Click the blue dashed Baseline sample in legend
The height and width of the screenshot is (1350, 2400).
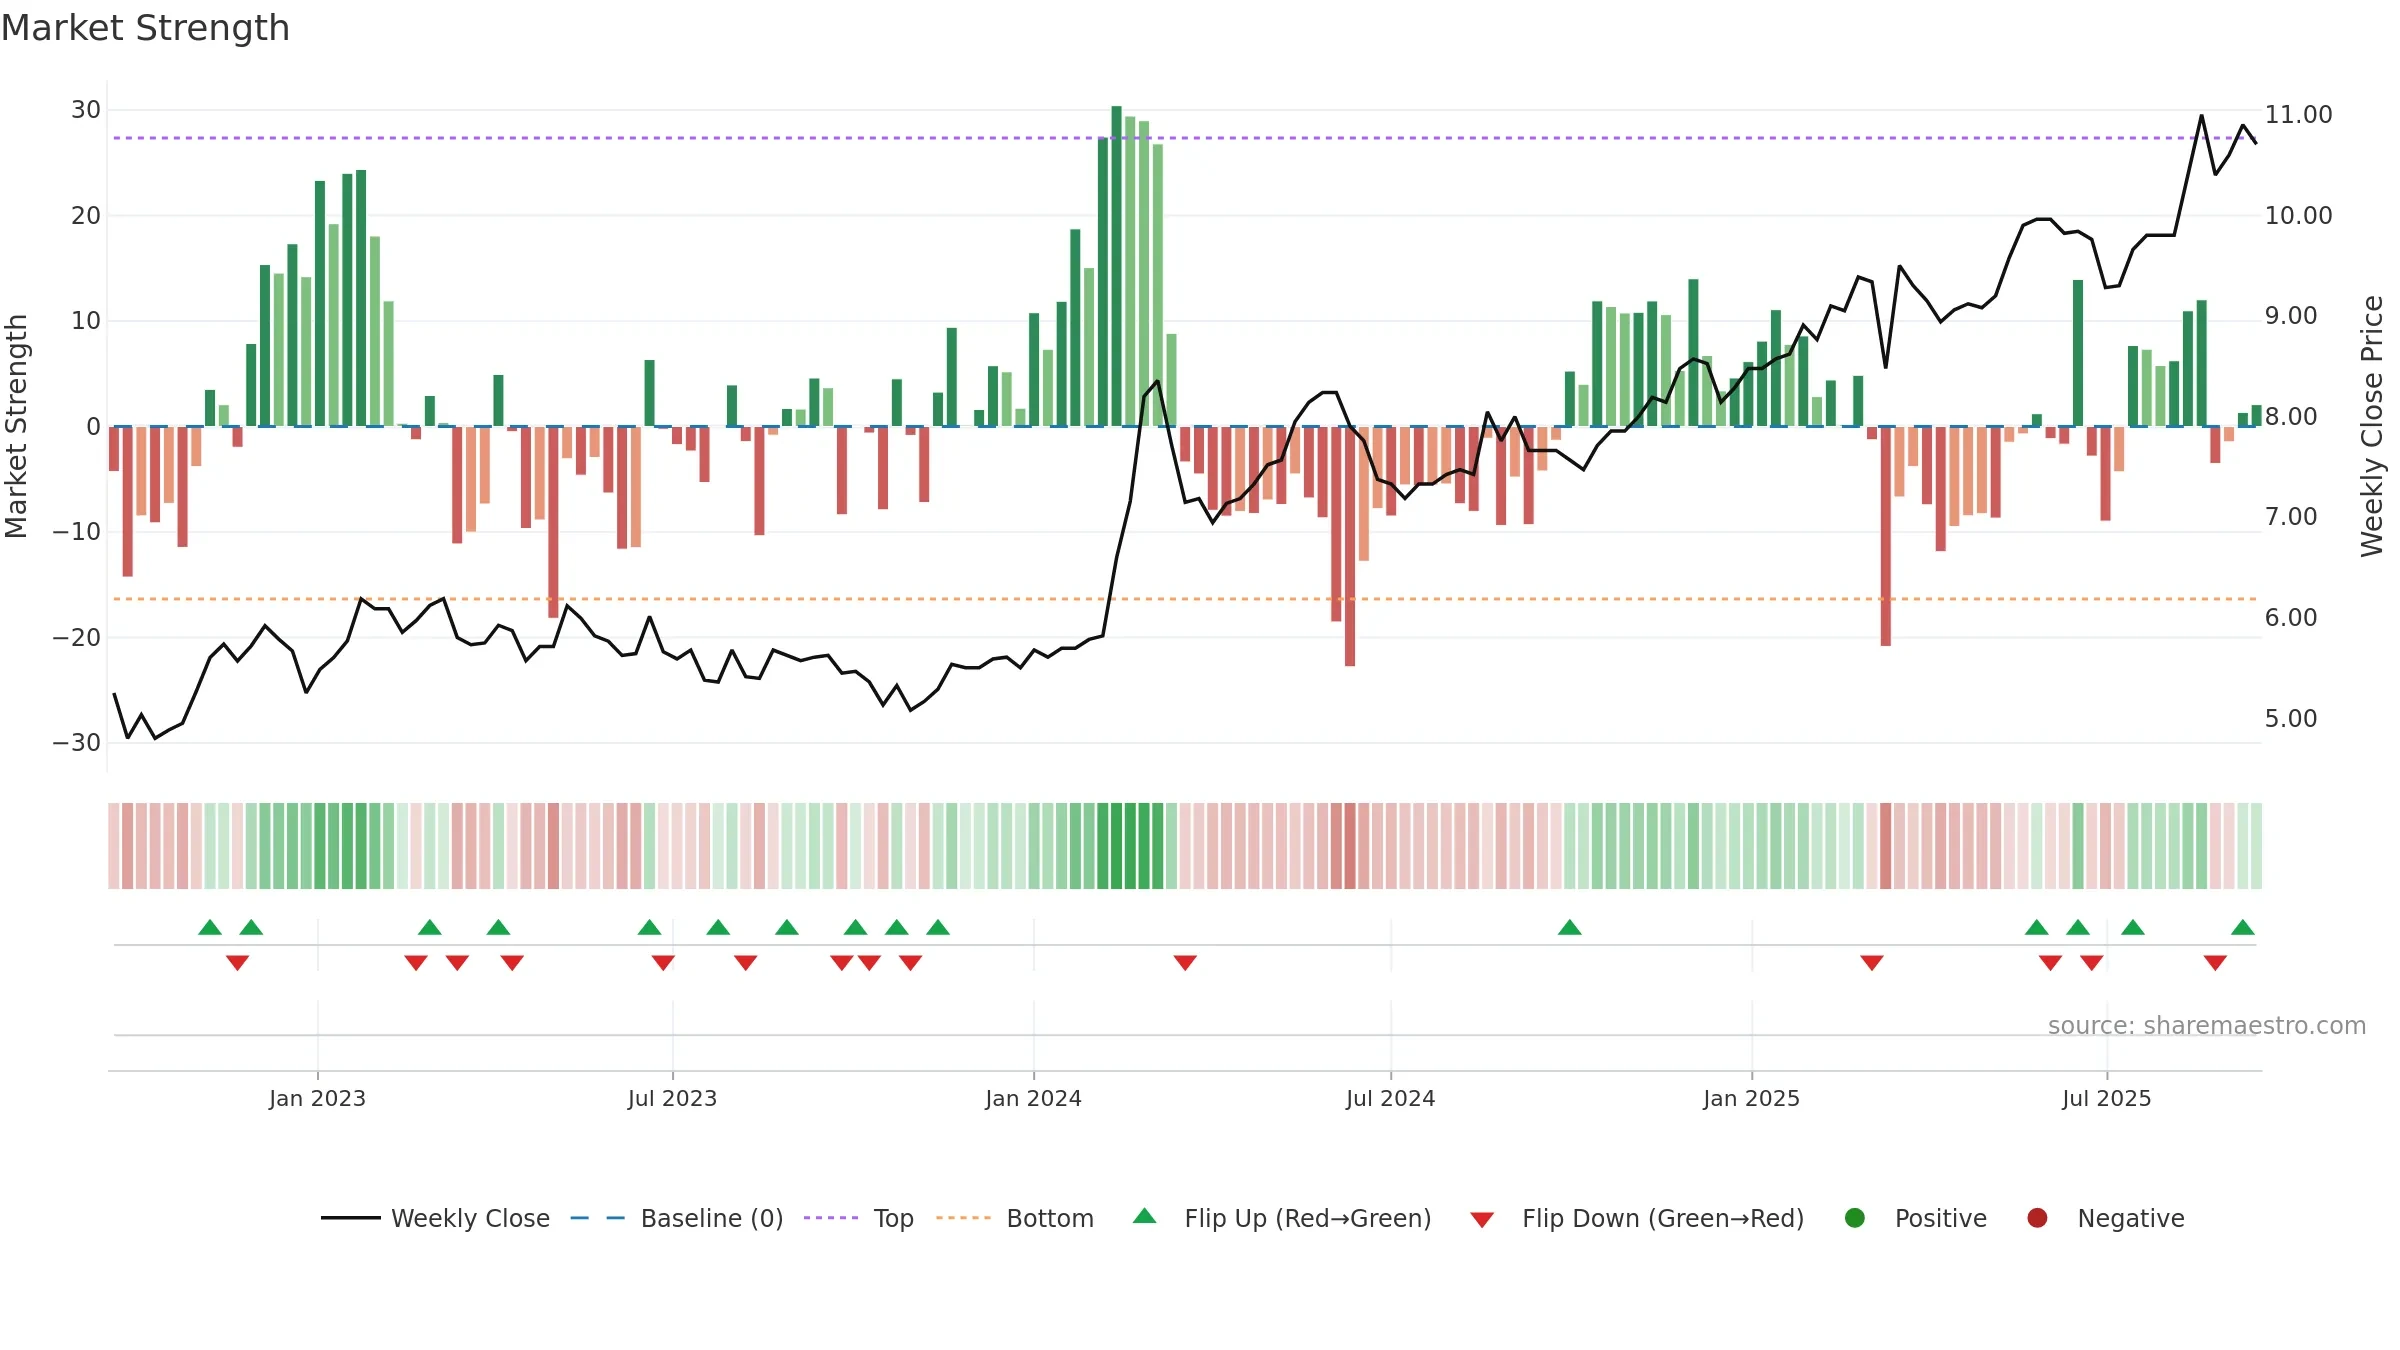598,1218
